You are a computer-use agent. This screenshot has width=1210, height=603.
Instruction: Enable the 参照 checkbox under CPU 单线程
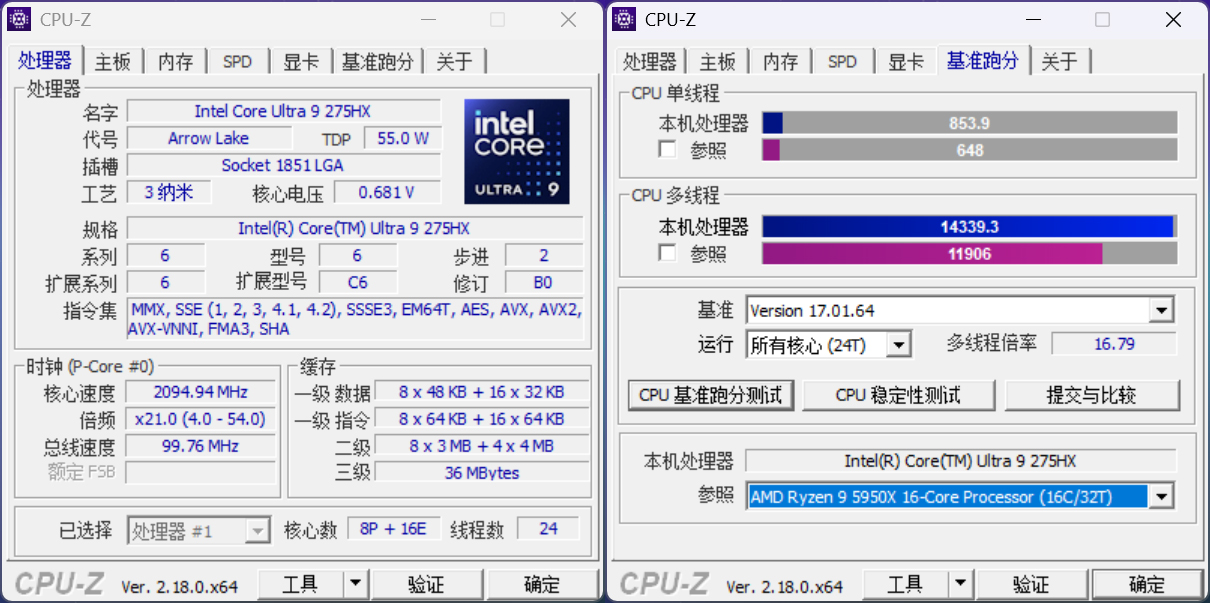click(667, 150)
